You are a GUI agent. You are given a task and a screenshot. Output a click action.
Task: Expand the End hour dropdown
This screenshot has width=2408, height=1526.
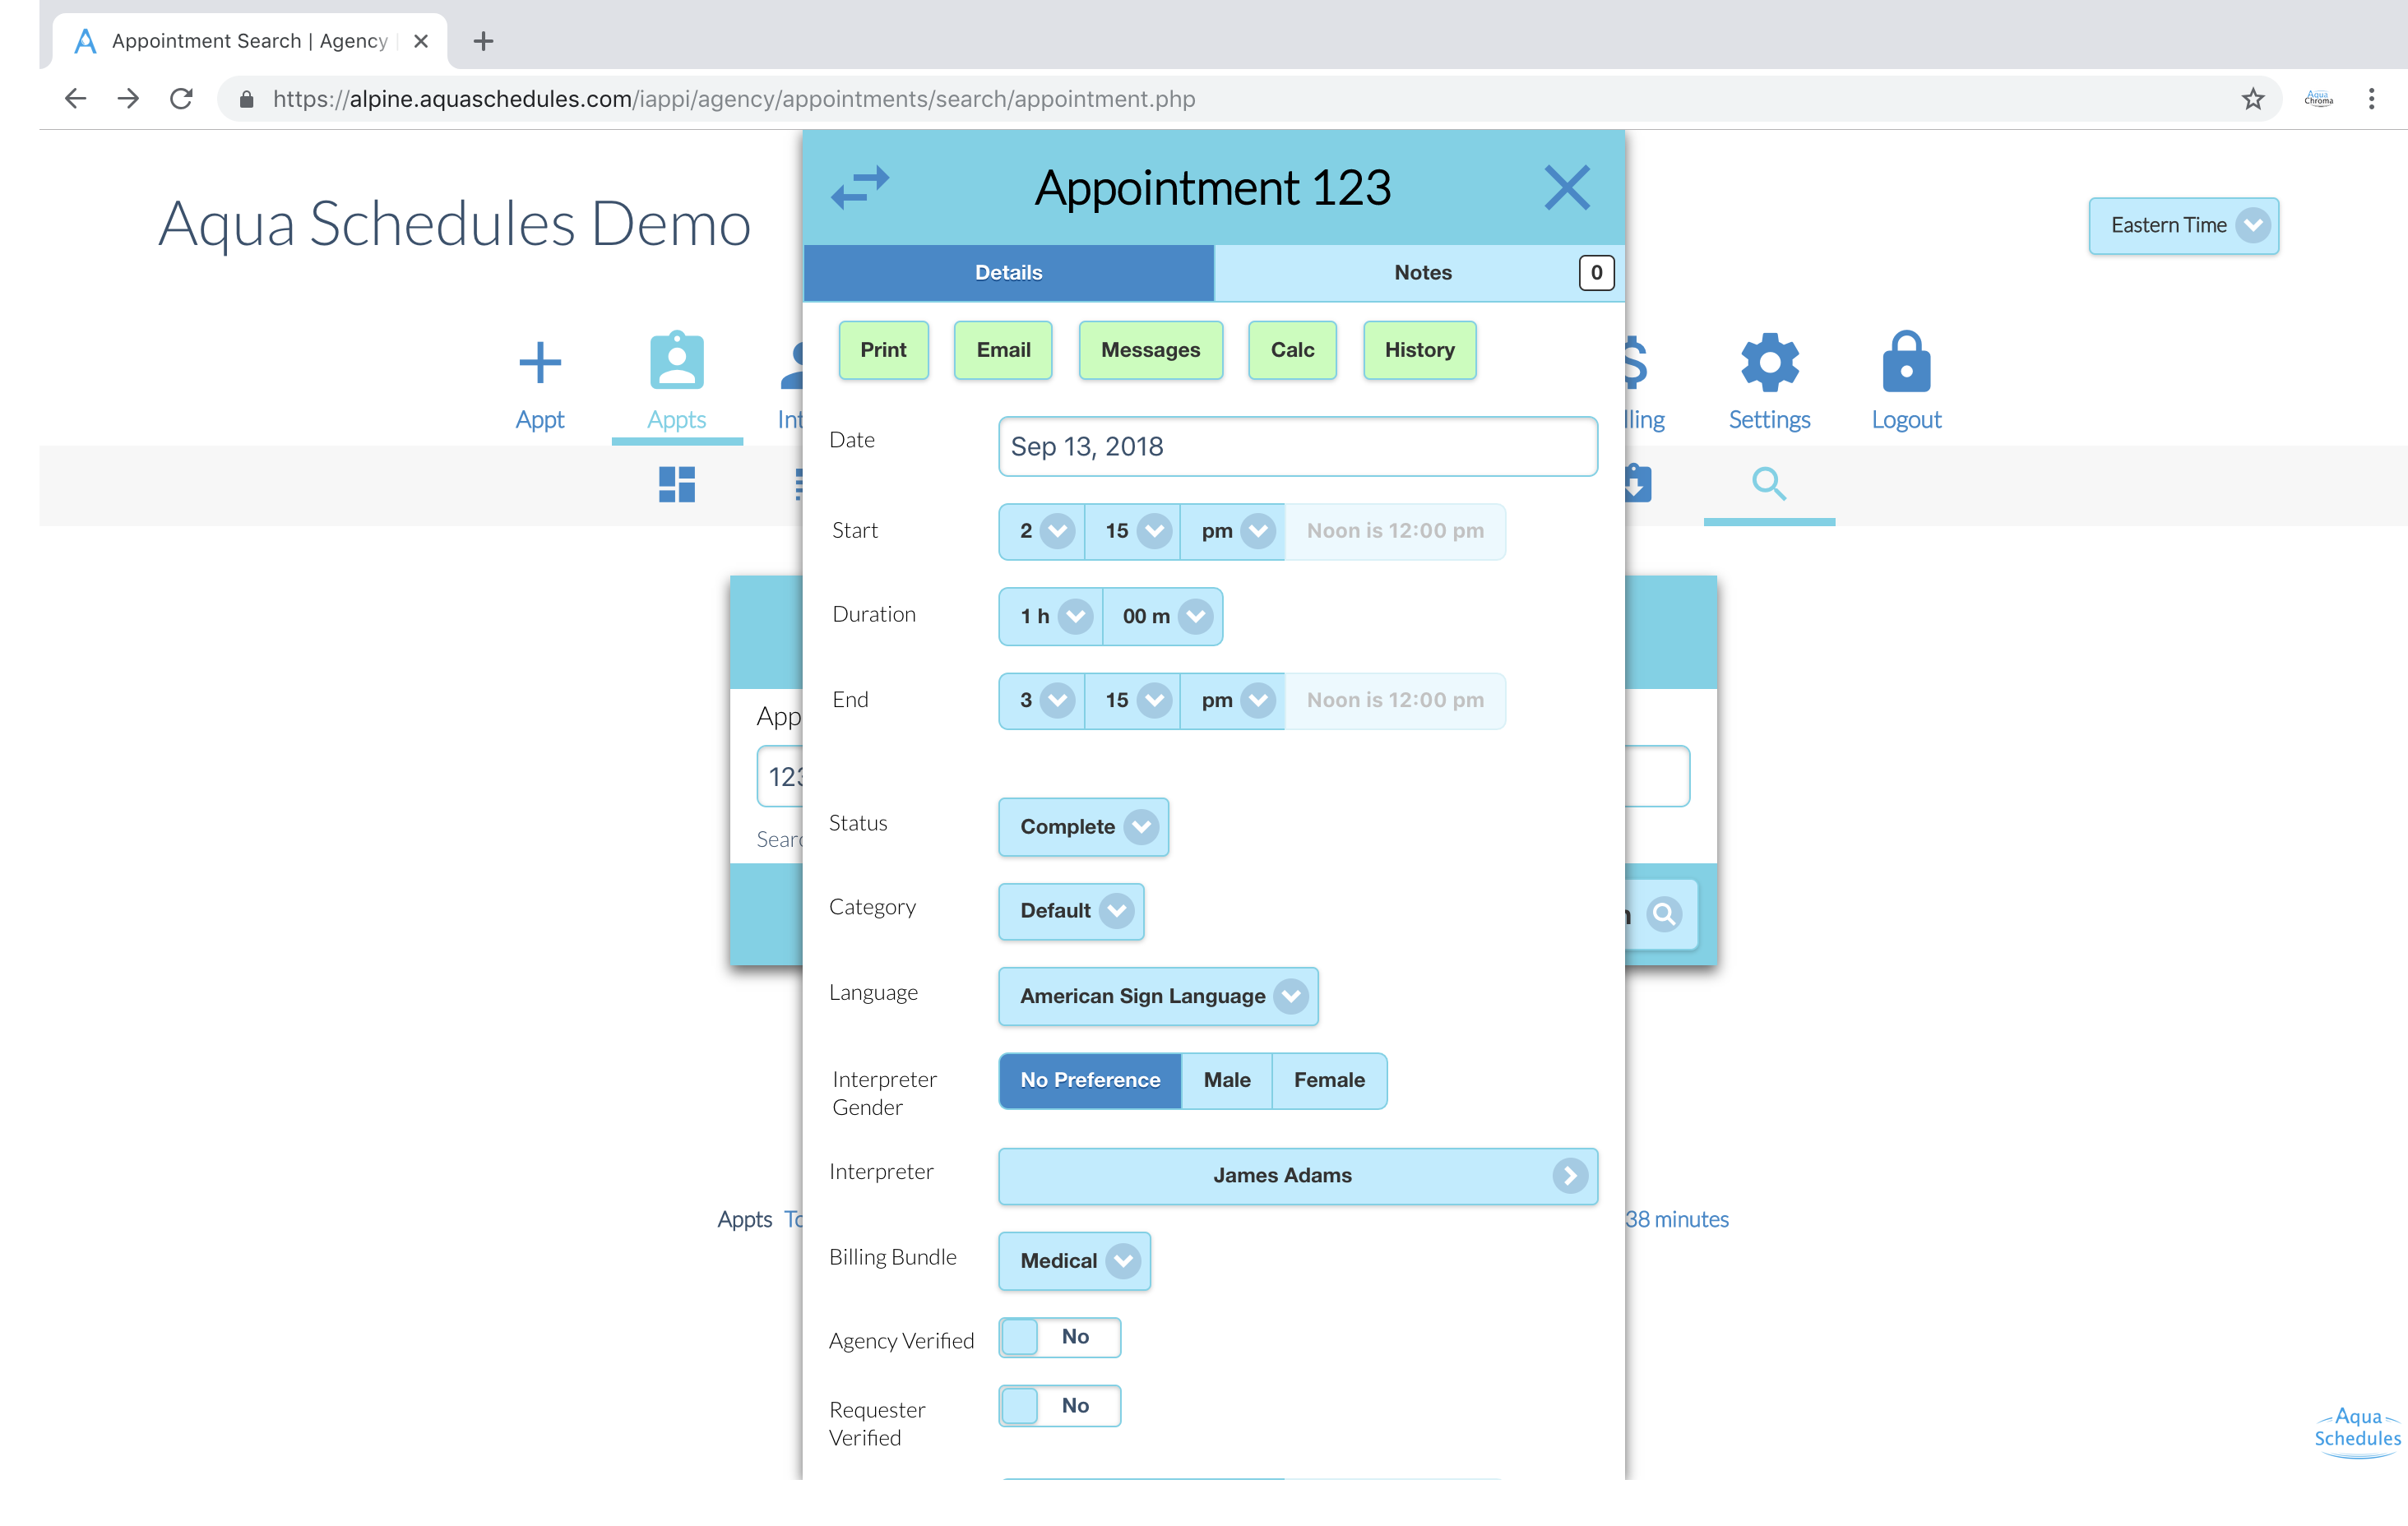[1042, 701]
